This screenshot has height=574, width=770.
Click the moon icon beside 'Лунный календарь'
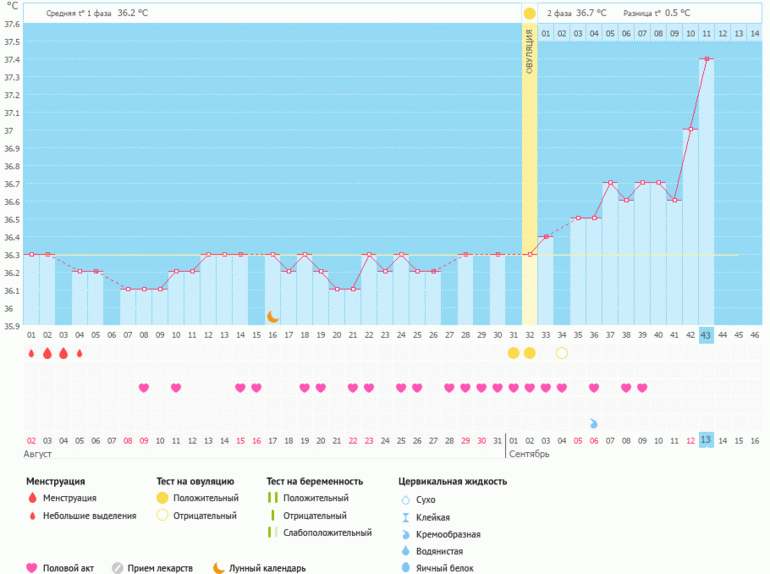[218, 568]
